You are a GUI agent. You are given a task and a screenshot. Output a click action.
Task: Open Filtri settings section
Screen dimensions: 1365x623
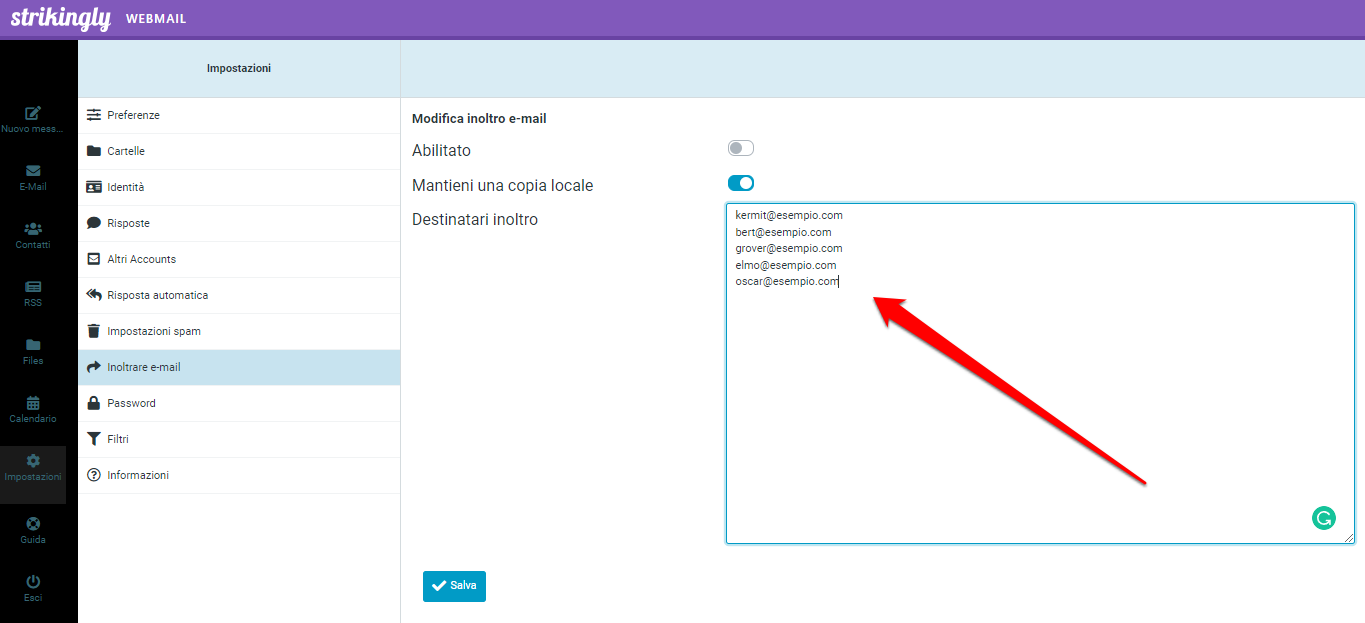[x=239, y=439]
